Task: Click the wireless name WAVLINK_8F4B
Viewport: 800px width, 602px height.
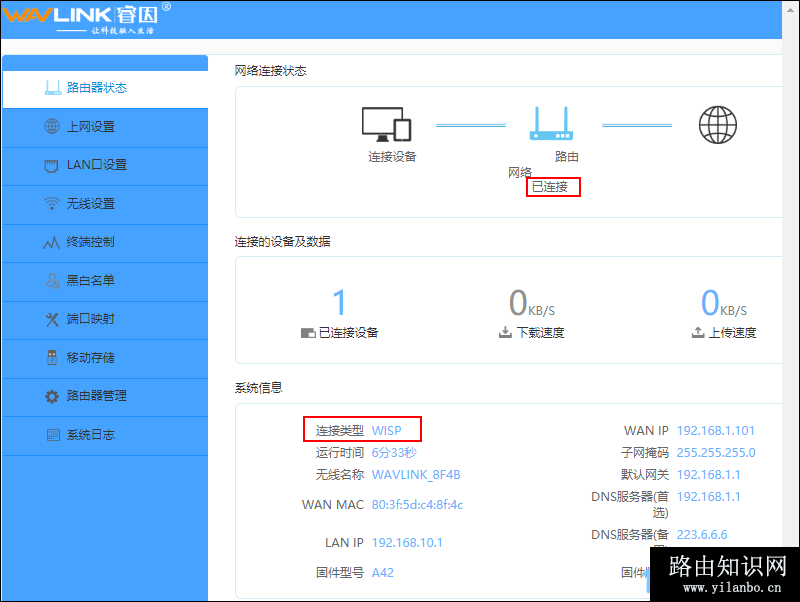Action: click(x=416, y=475)
